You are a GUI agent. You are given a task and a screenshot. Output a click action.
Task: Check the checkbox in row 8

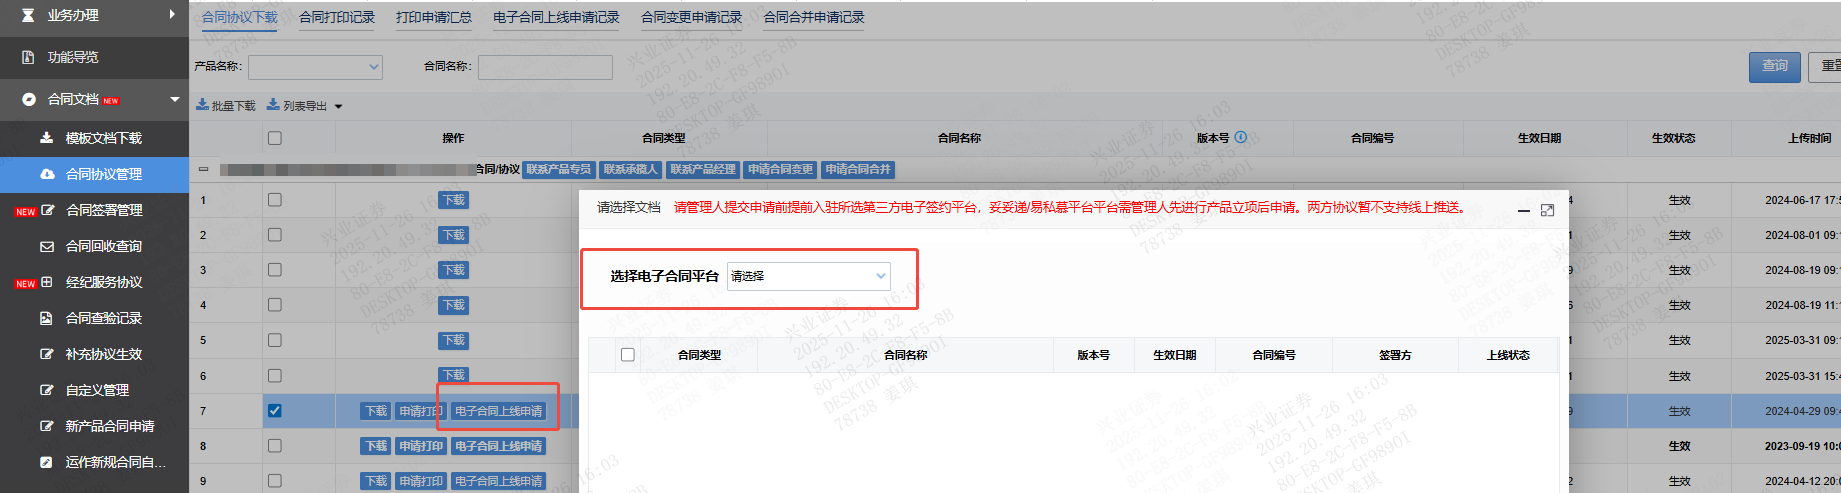275,446
